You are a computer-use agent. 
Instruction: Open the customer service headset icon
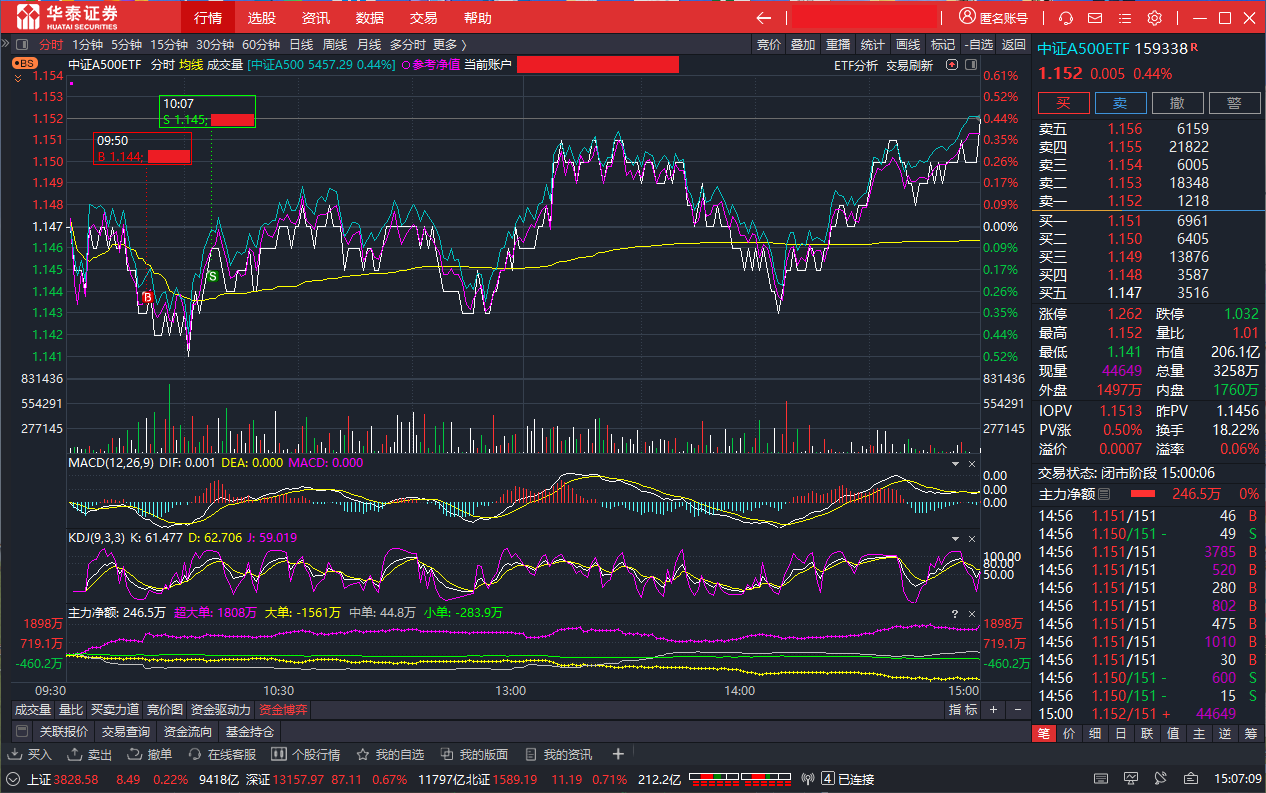tap(1067, 18)
